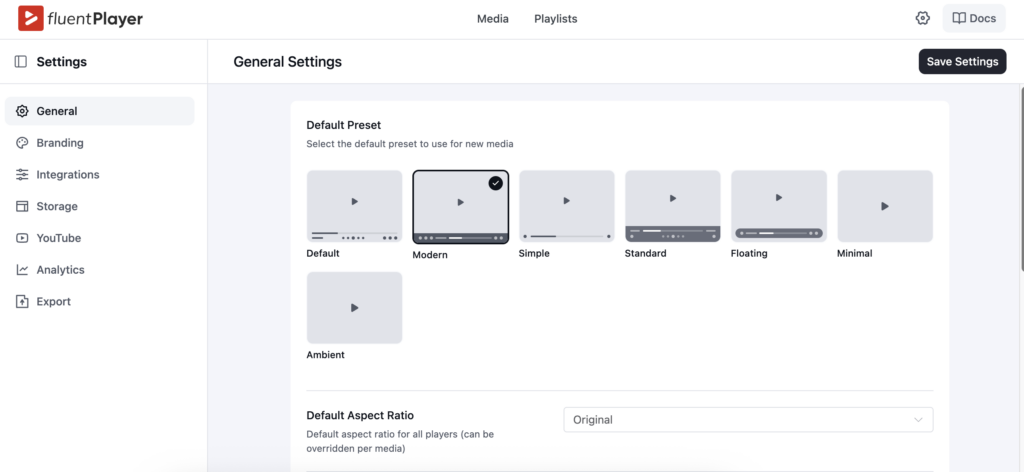The width and height of the screenshot is (1024, 472).
Task: Open Storage settings section
Action: [x=99, y=206]
